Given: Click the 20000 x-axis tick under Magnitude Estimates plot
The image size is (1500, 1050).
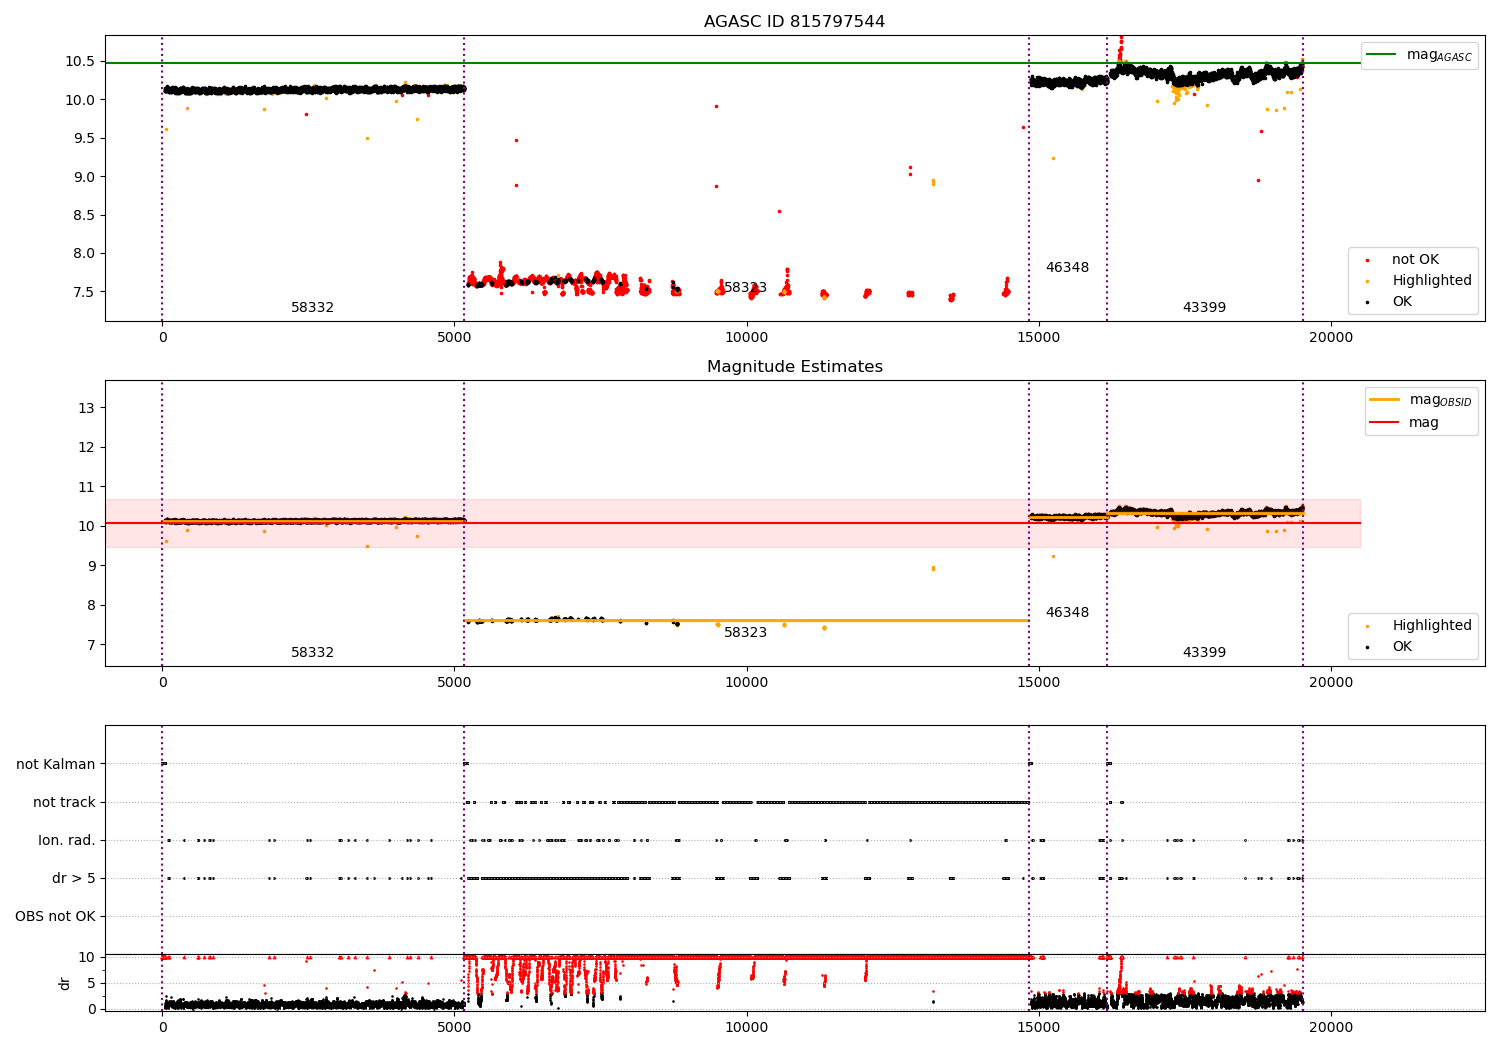Looking at the screenshot, I should click(1330, 683).
